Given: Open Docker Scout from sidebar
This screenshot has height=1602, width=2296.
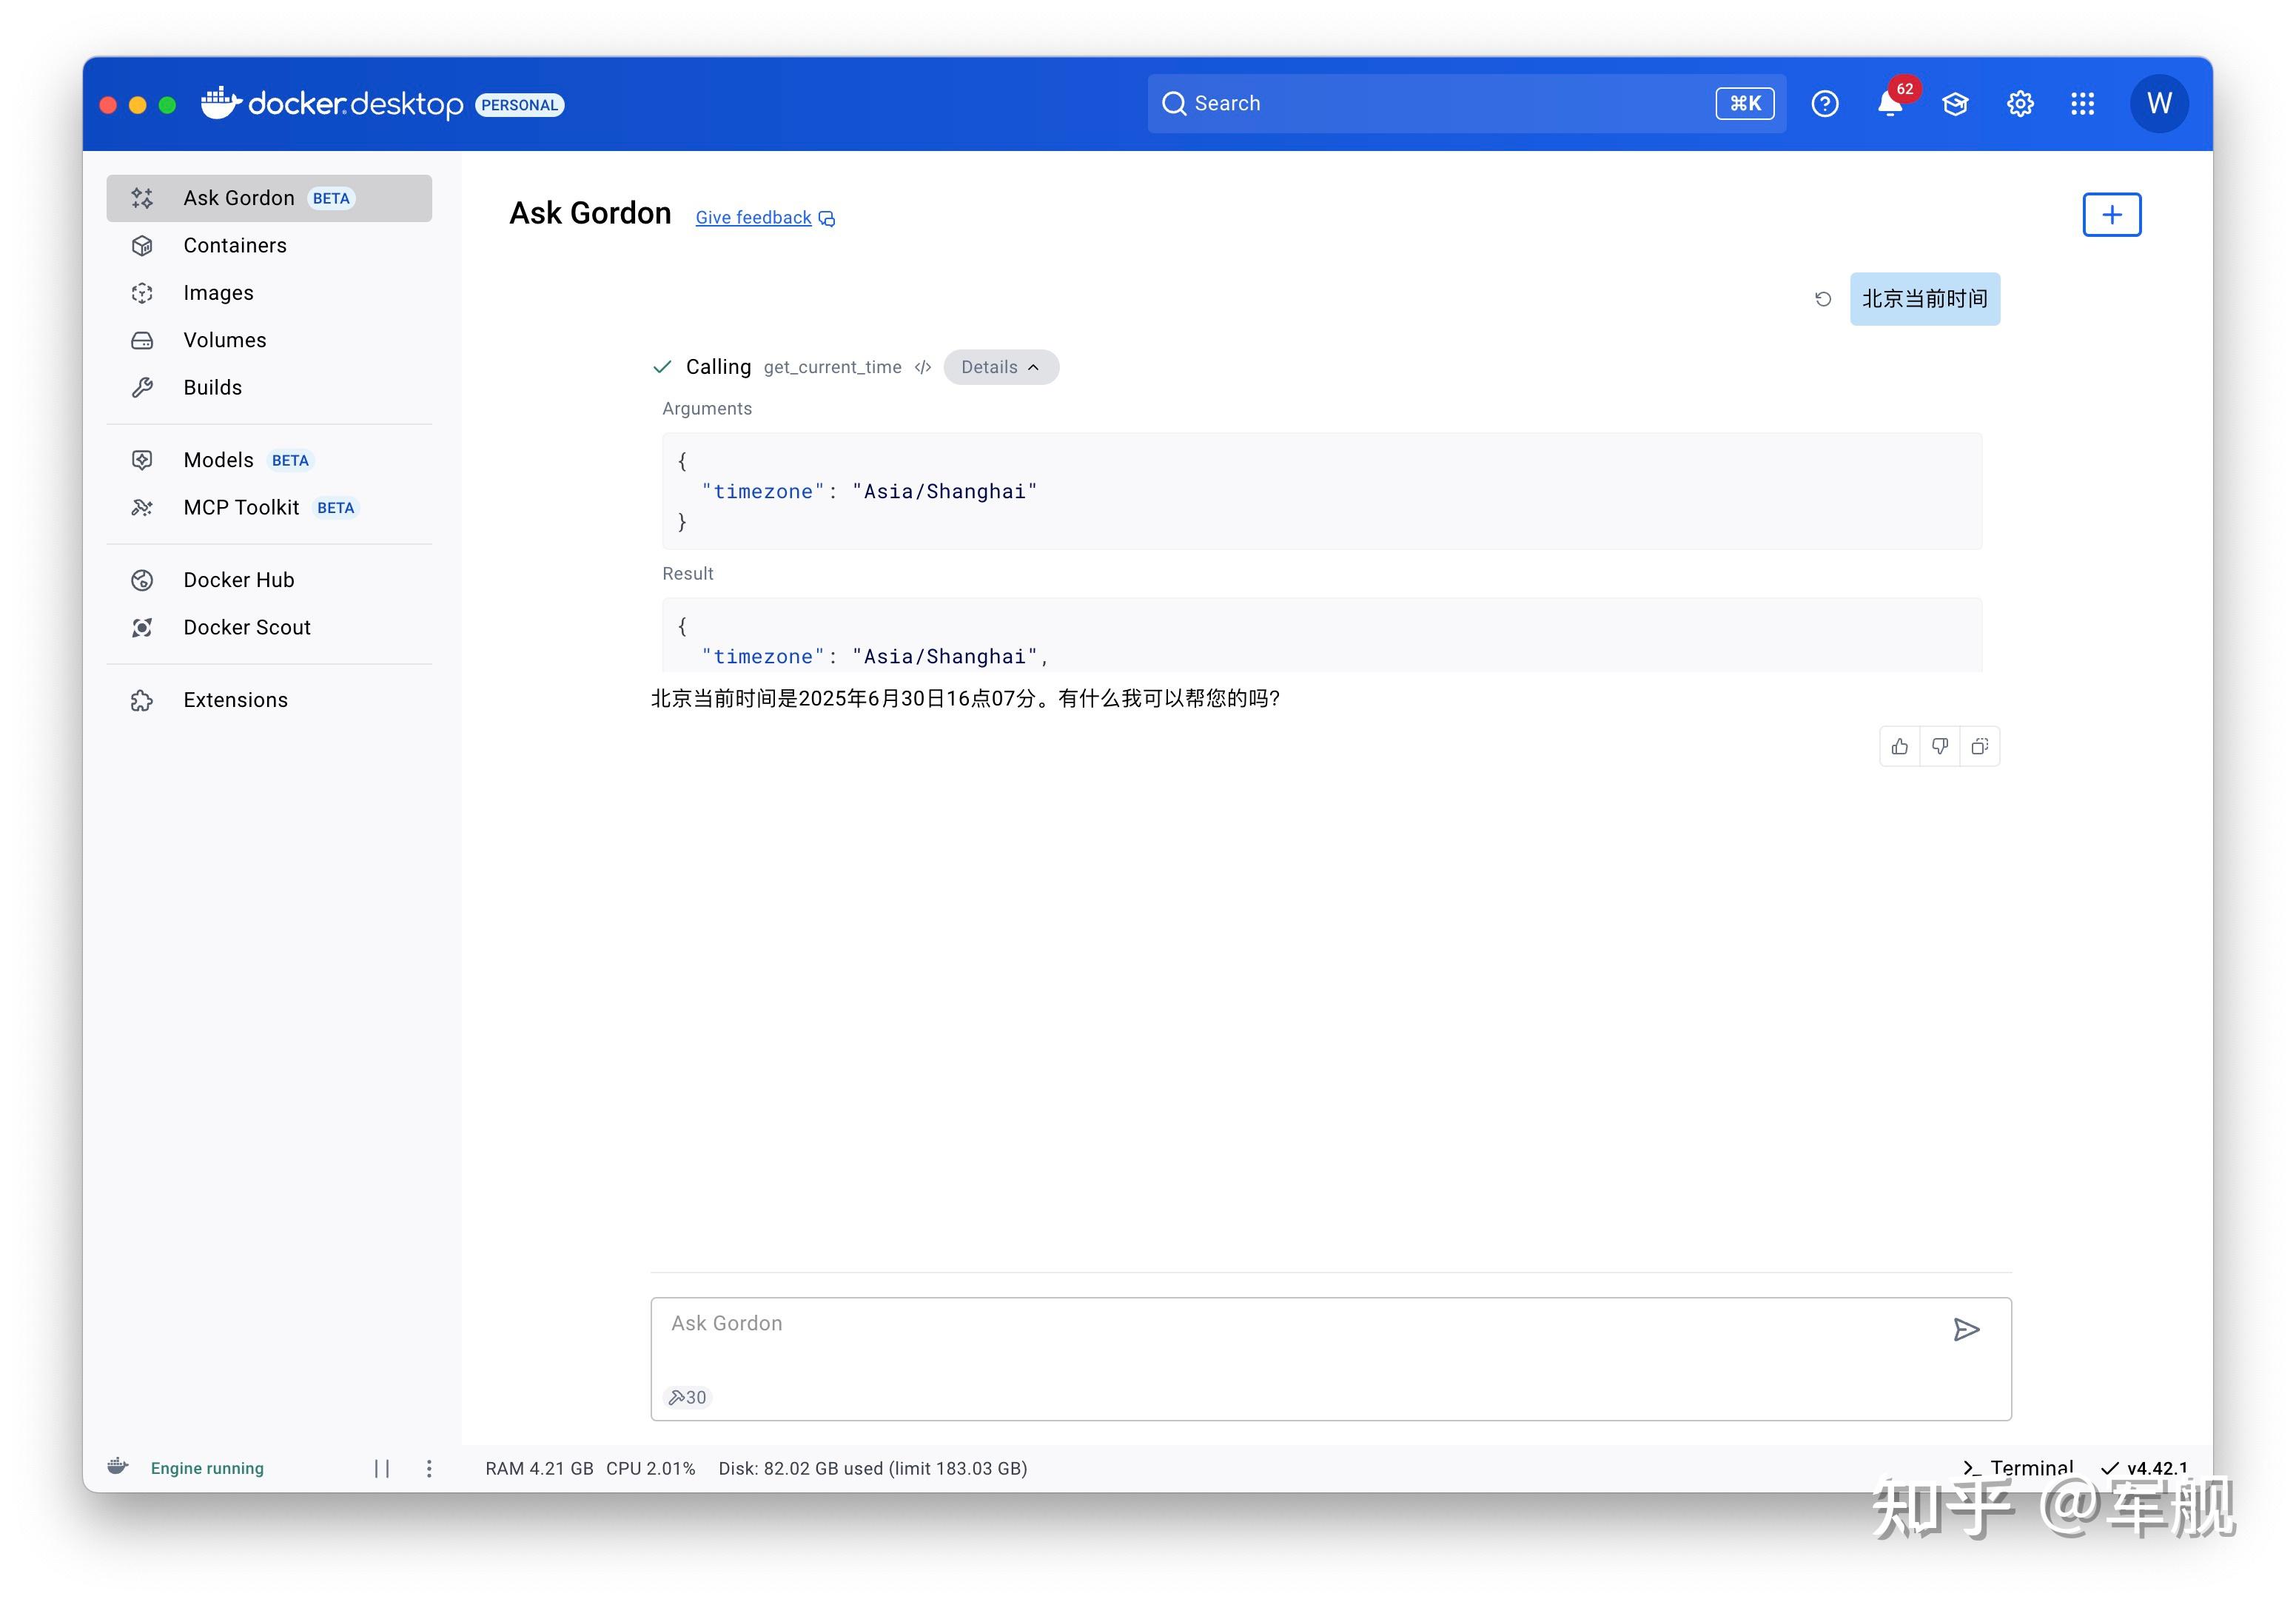Looking at the screenshot, I should click(x=246, y=627).
